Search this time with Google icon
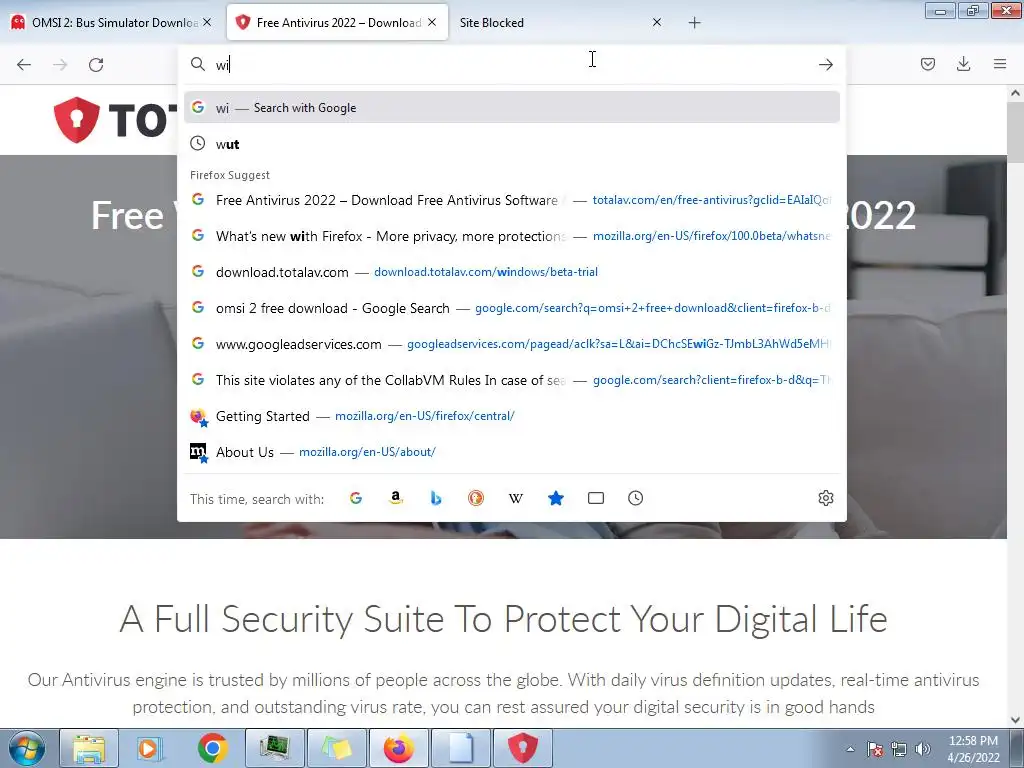 (x=356, y=498)
